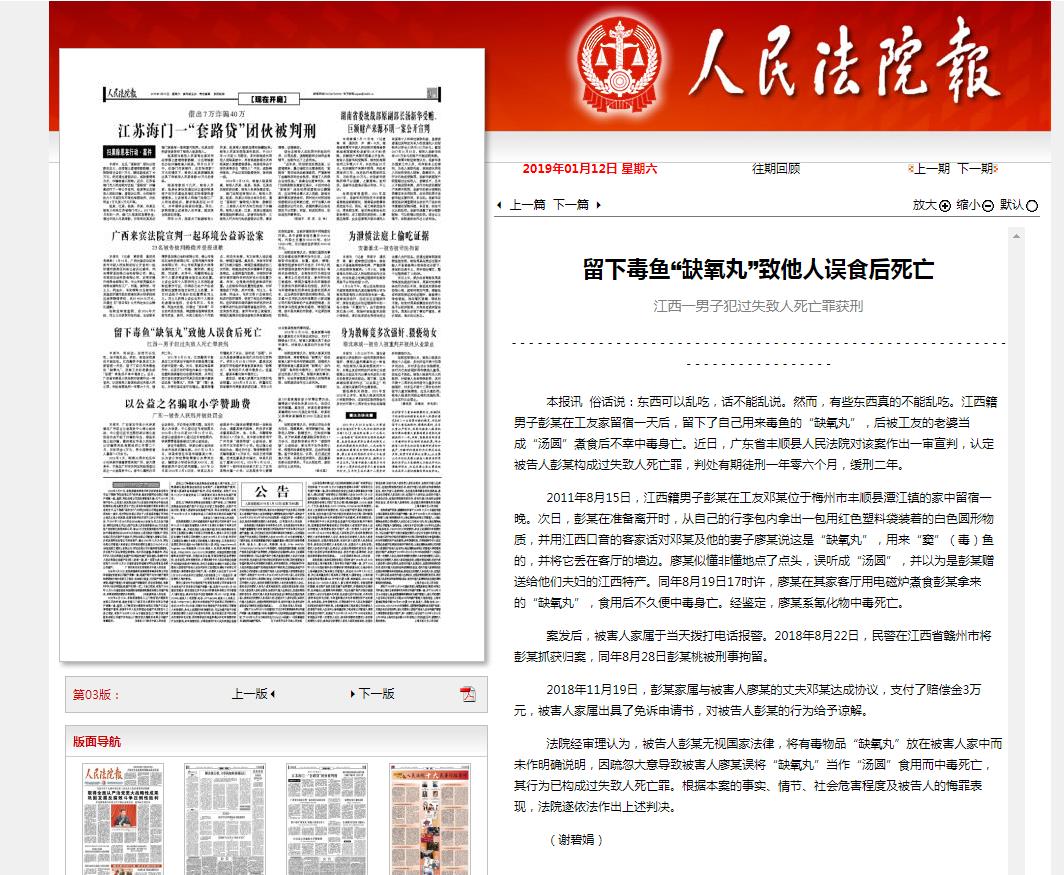This screenshot has width=1064, height=875.
Task: Select article 以公益之名骗取小学赞助费 on page image
Action: coord(188,404)
